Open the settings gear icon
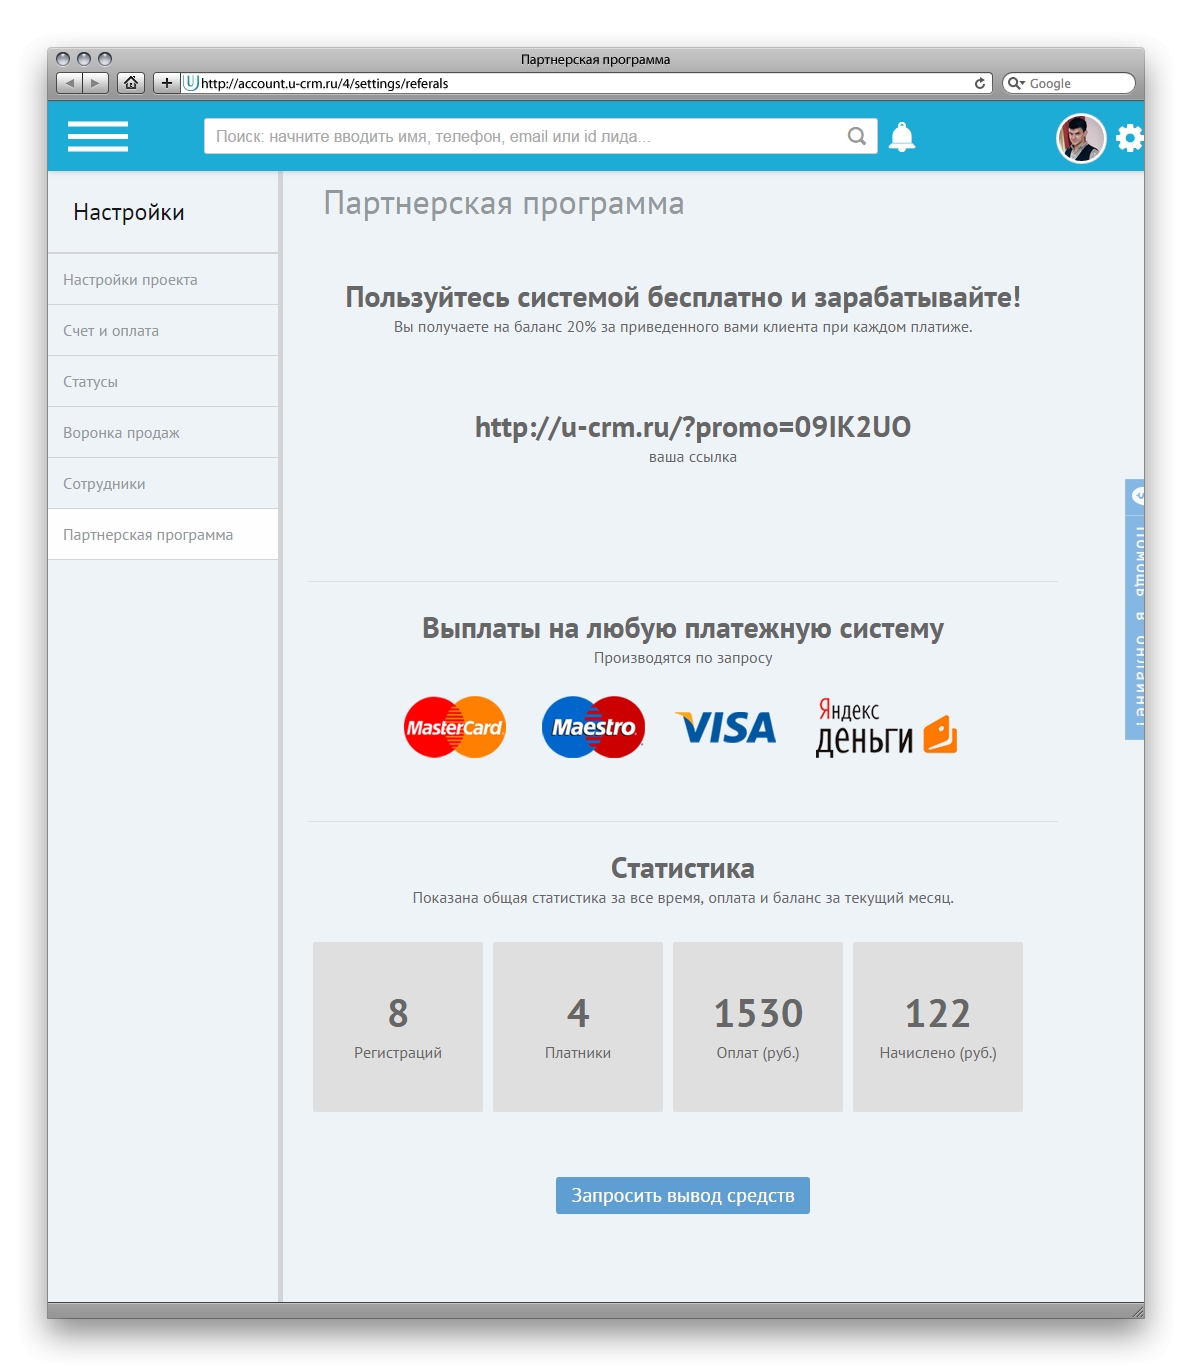This screenshot has height=1366, width=1192. click(x=1130, y=138)
